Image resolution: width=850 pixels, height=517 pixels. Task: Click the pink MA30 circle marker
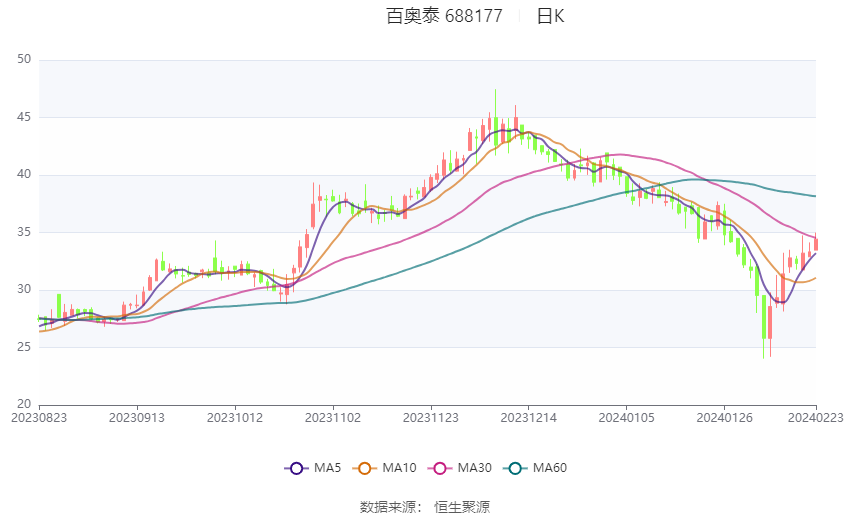point(440,468)
